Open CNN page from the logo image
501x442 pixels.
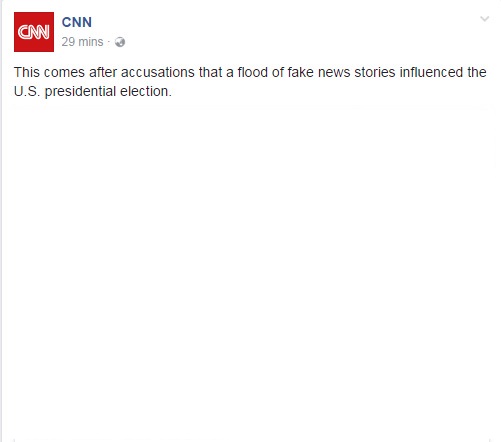(34, 32)
